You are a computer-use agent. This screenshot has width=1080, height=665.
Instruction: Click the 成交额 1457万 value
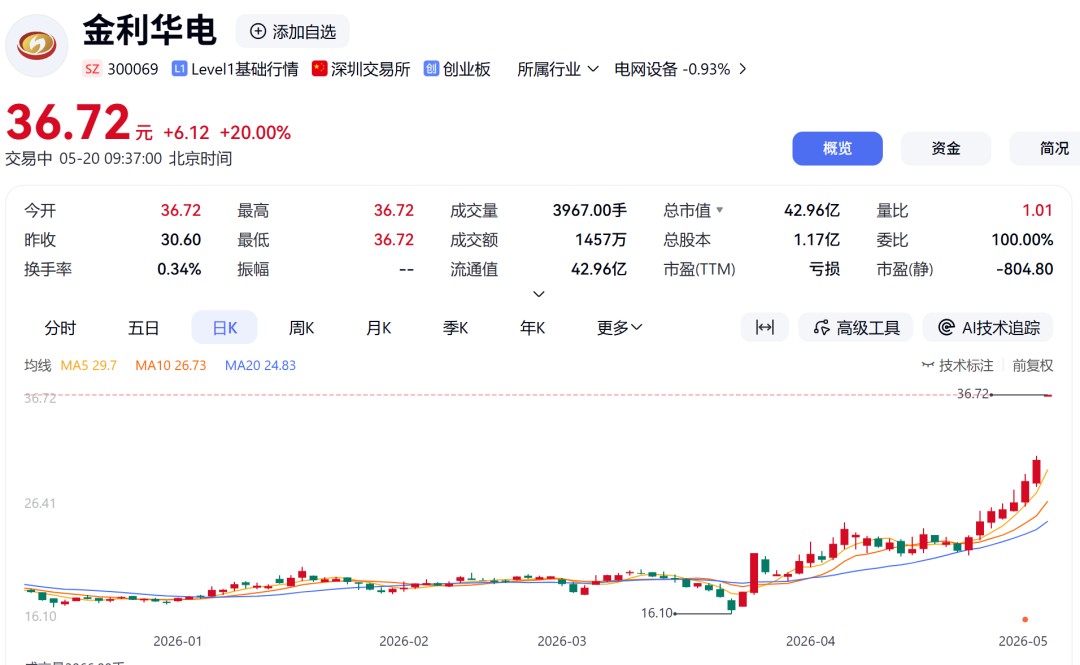[601, 240]
